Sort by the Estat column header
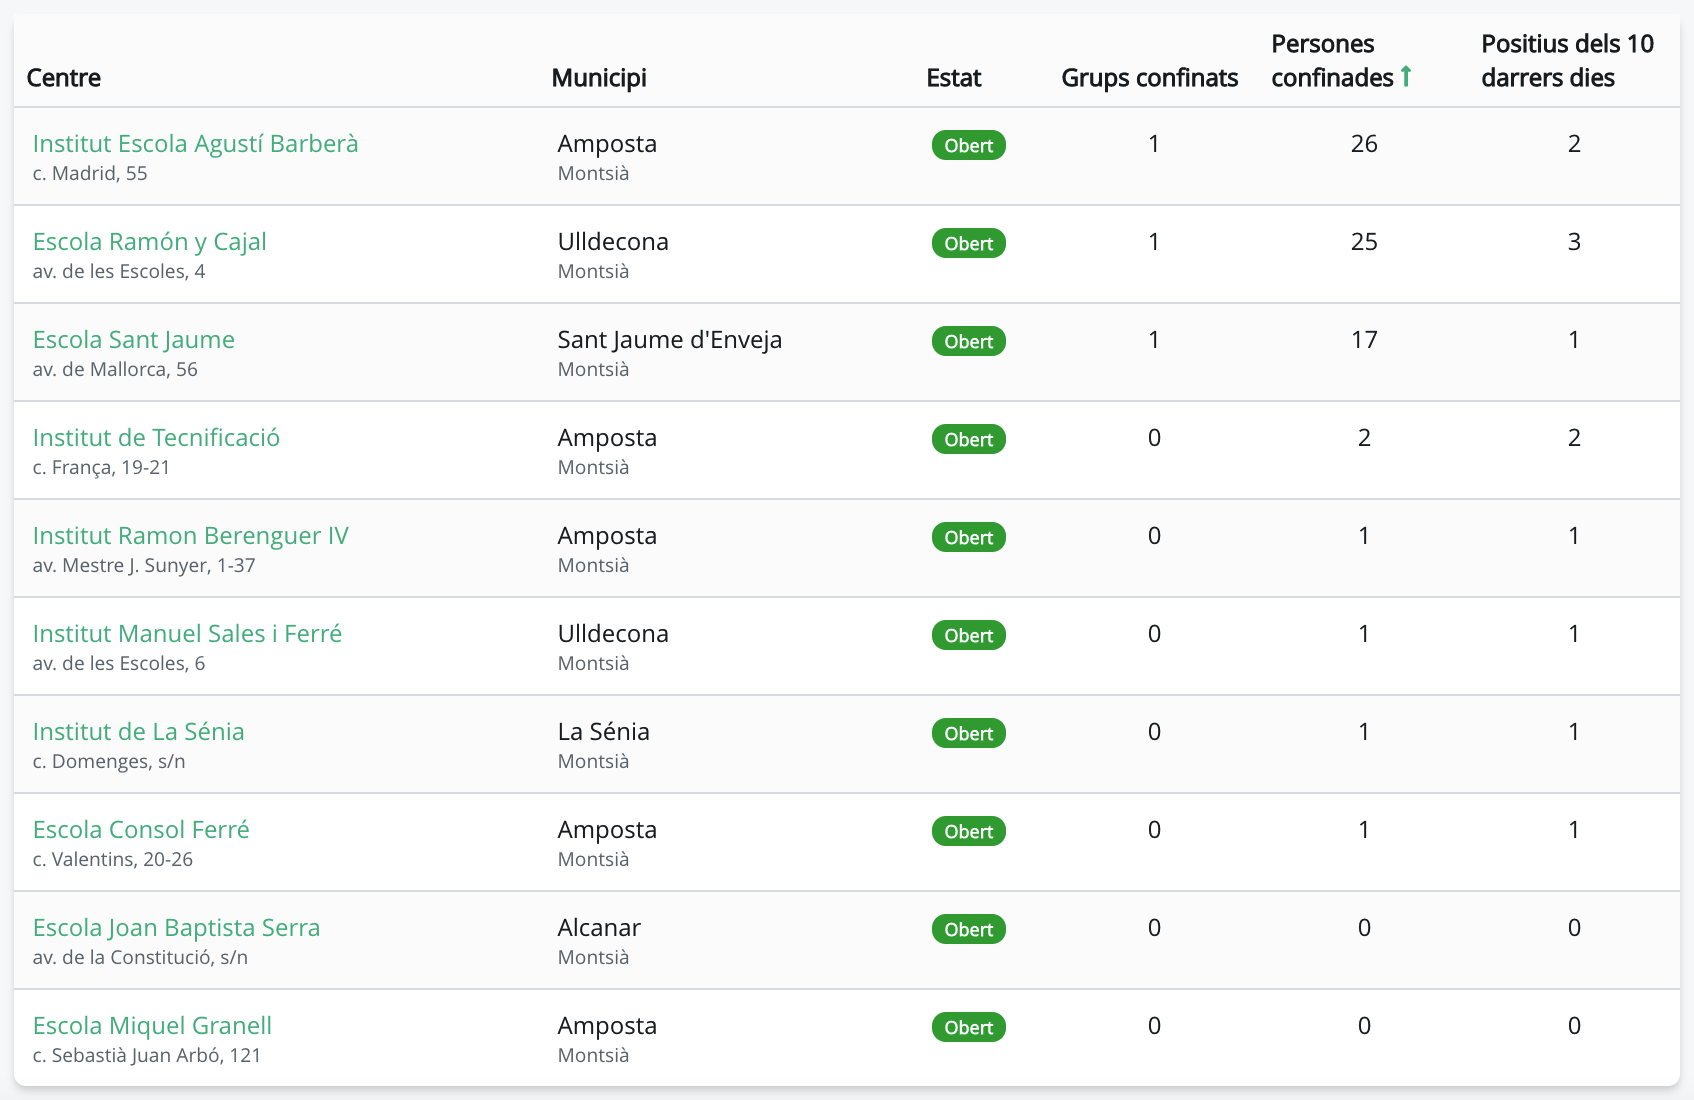The width and height of the screenshot is (1694, 1100). point(954,78)
